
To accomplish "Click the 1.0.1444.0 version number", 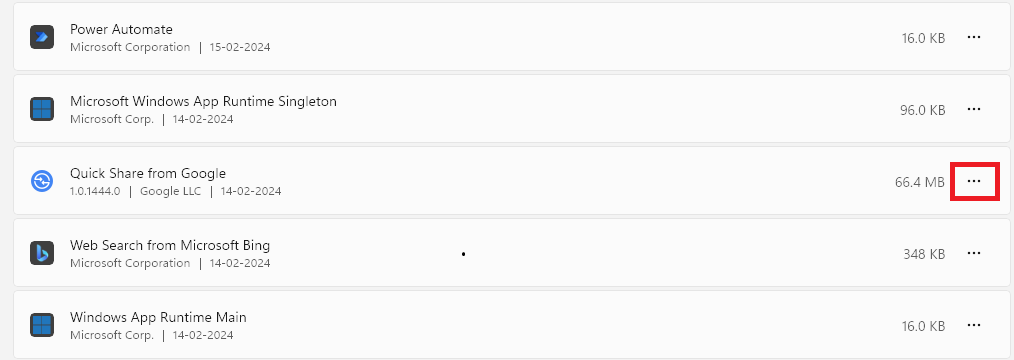I will (95, 191).
